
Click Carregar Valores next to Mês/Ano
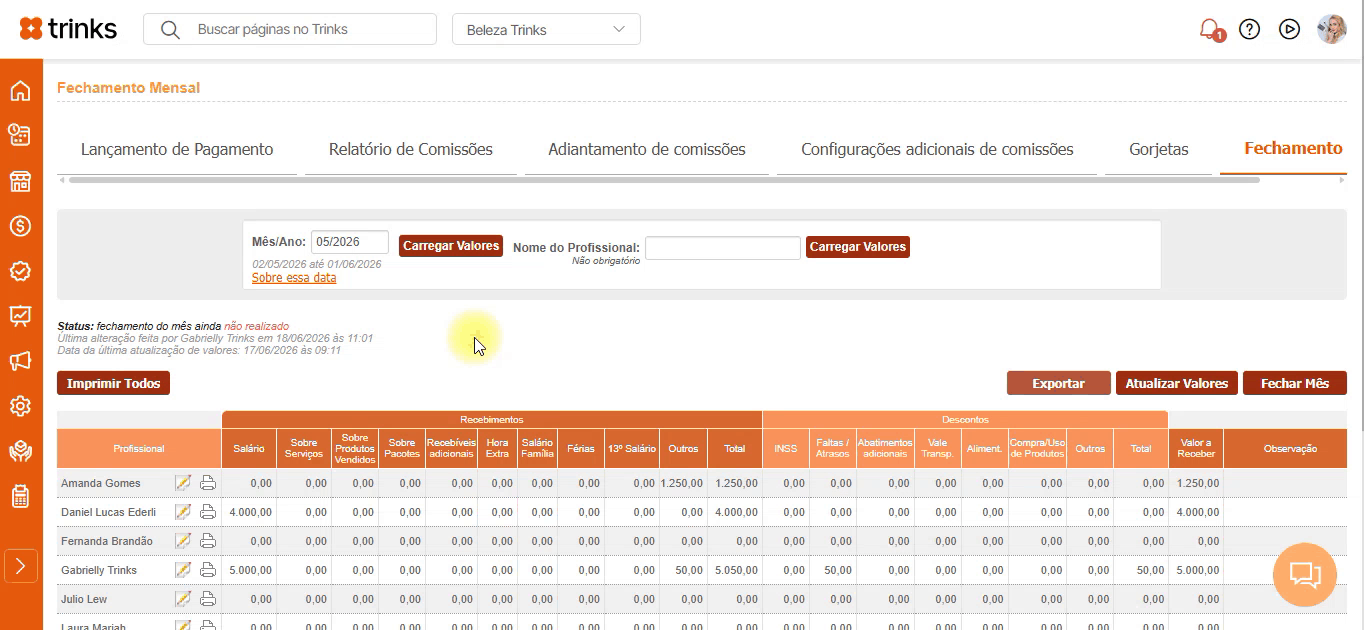451,246
